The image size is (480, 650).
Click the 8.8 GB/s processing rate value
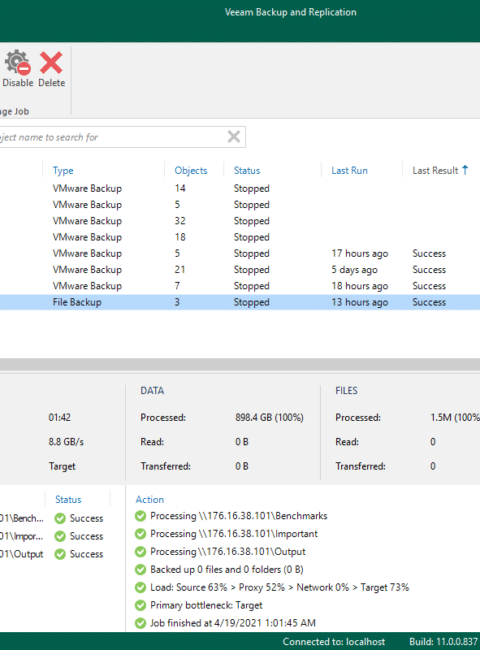tap(66, 441)
